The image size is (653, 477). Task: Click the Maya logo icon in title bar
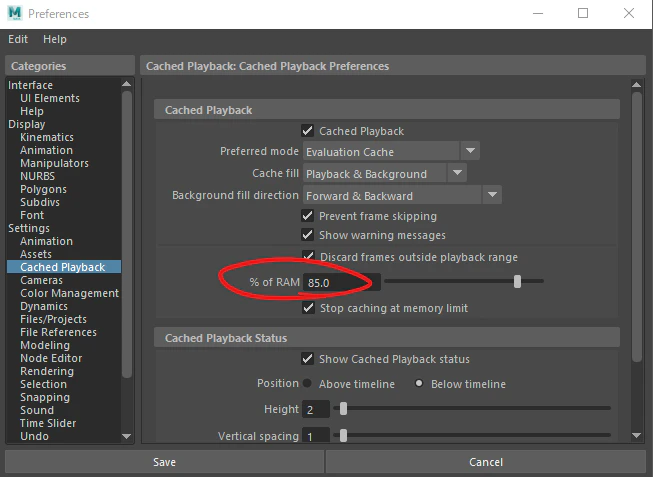click(15, 13)
